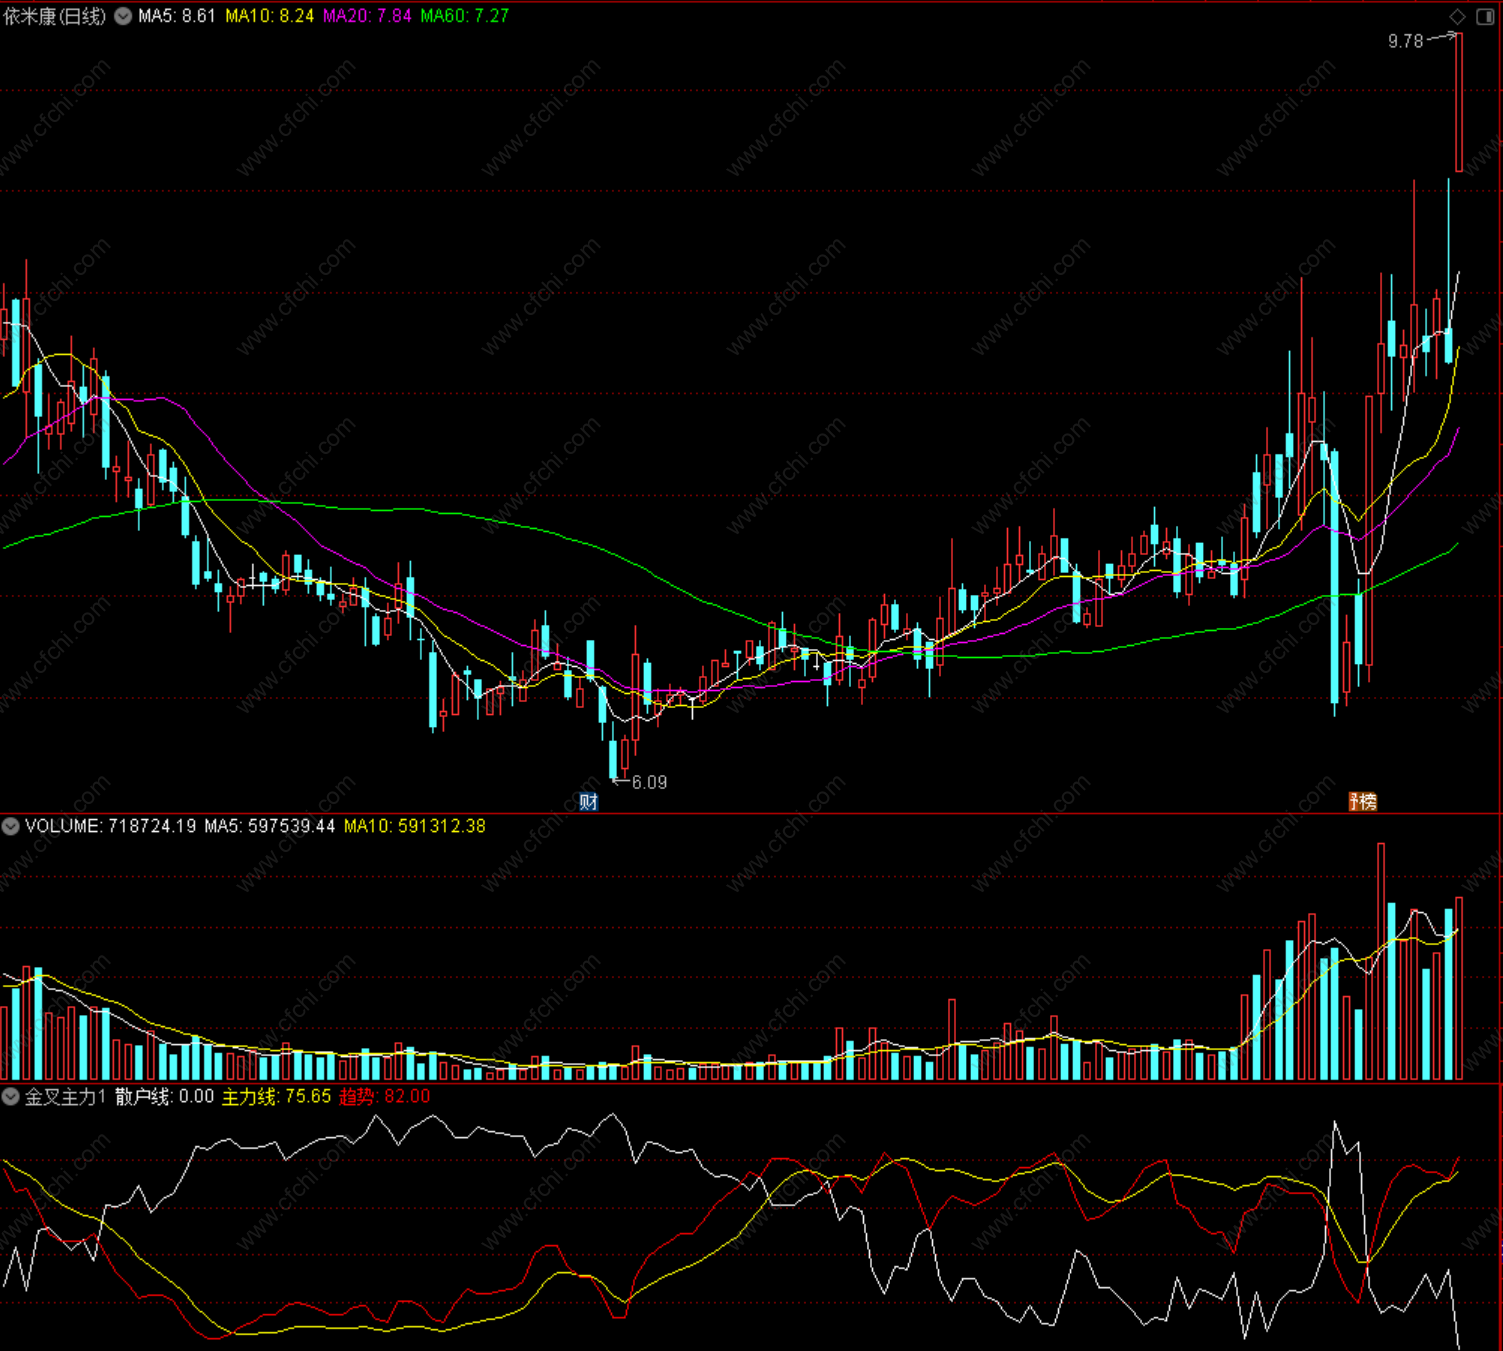Select the MA20: 7.84 label
Screen dimensions: 1503x1351
pyautogui.click(x=367, y=16)
